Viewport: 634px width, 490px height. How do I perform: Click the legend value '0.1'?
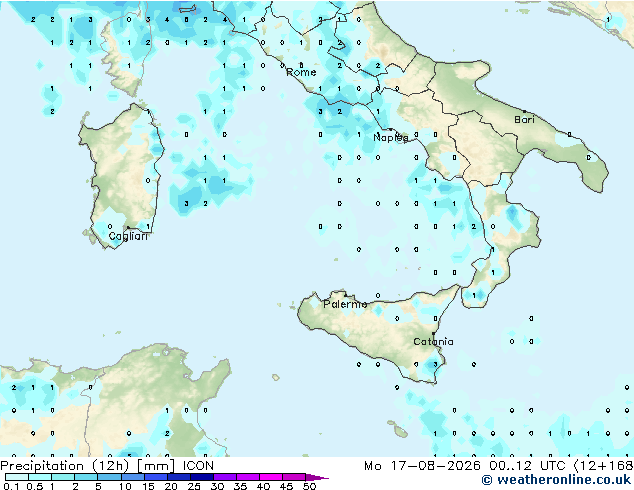pos(11,486)
